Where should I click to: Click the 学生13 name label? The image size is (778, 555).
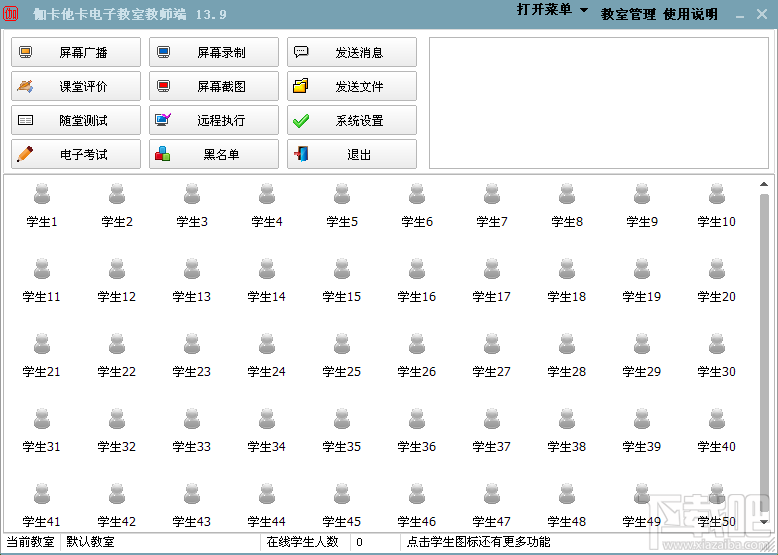[x=192, y=297]
